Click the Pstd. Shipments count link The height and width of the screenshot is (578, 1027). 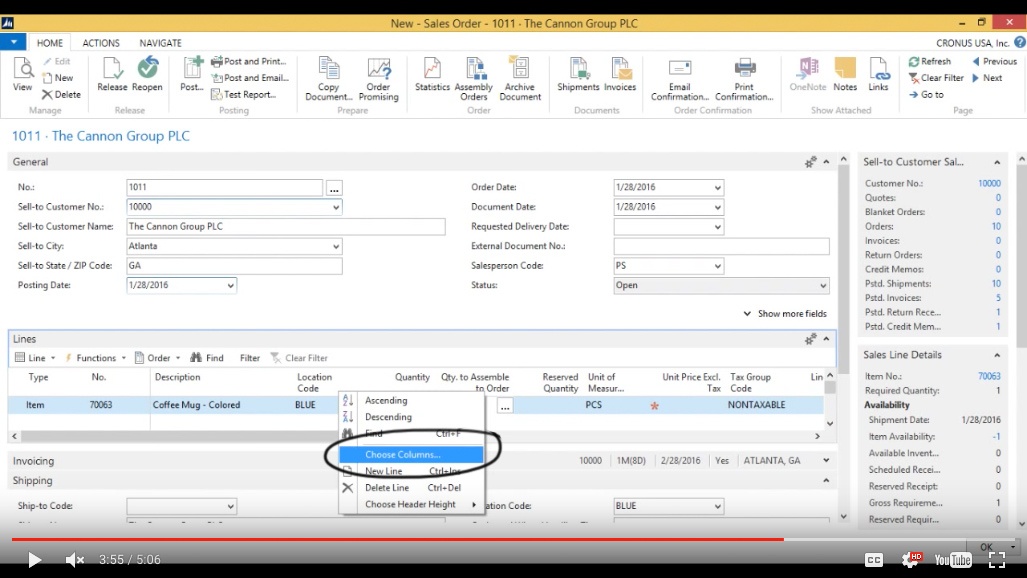tap(996, 284)
